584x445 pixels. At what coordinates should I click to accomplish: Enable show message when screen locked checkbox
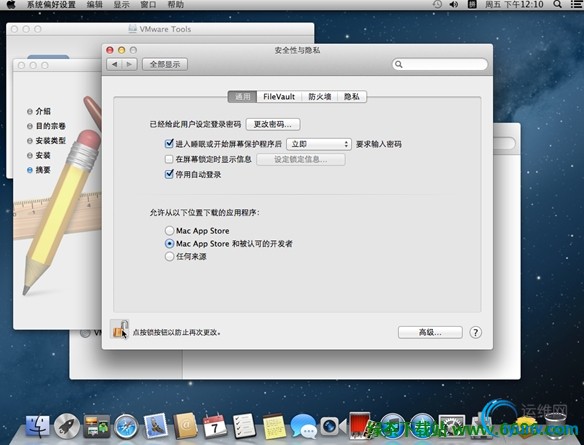[x=169, y=159]
